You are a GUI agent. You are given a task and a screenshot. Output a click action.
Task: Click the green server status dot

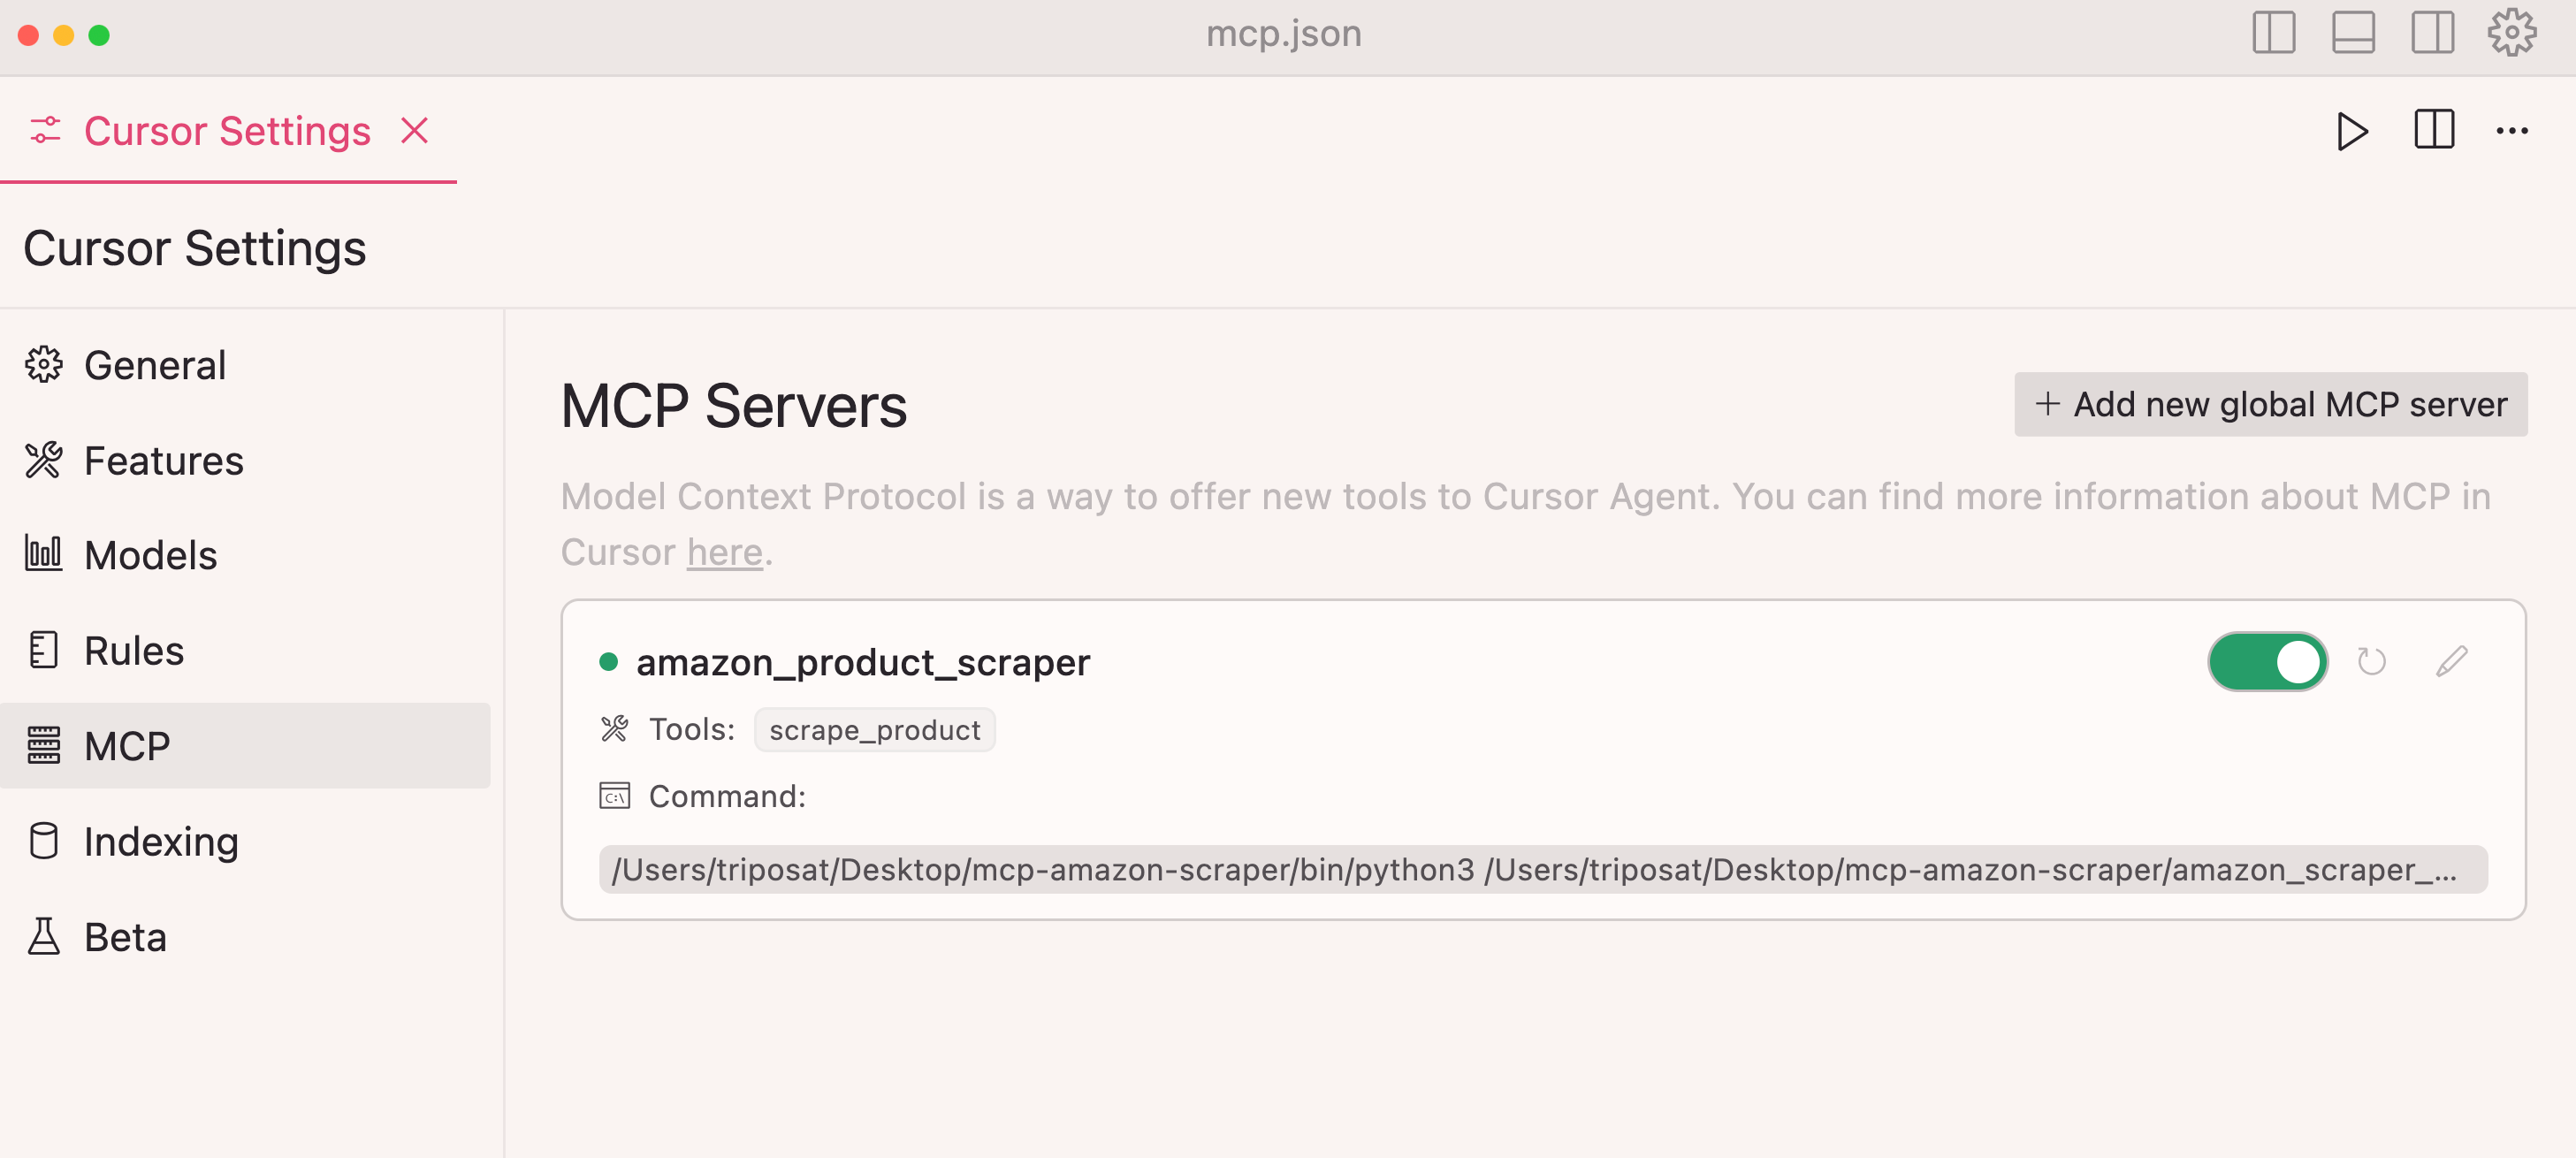(x=608, y=661)
